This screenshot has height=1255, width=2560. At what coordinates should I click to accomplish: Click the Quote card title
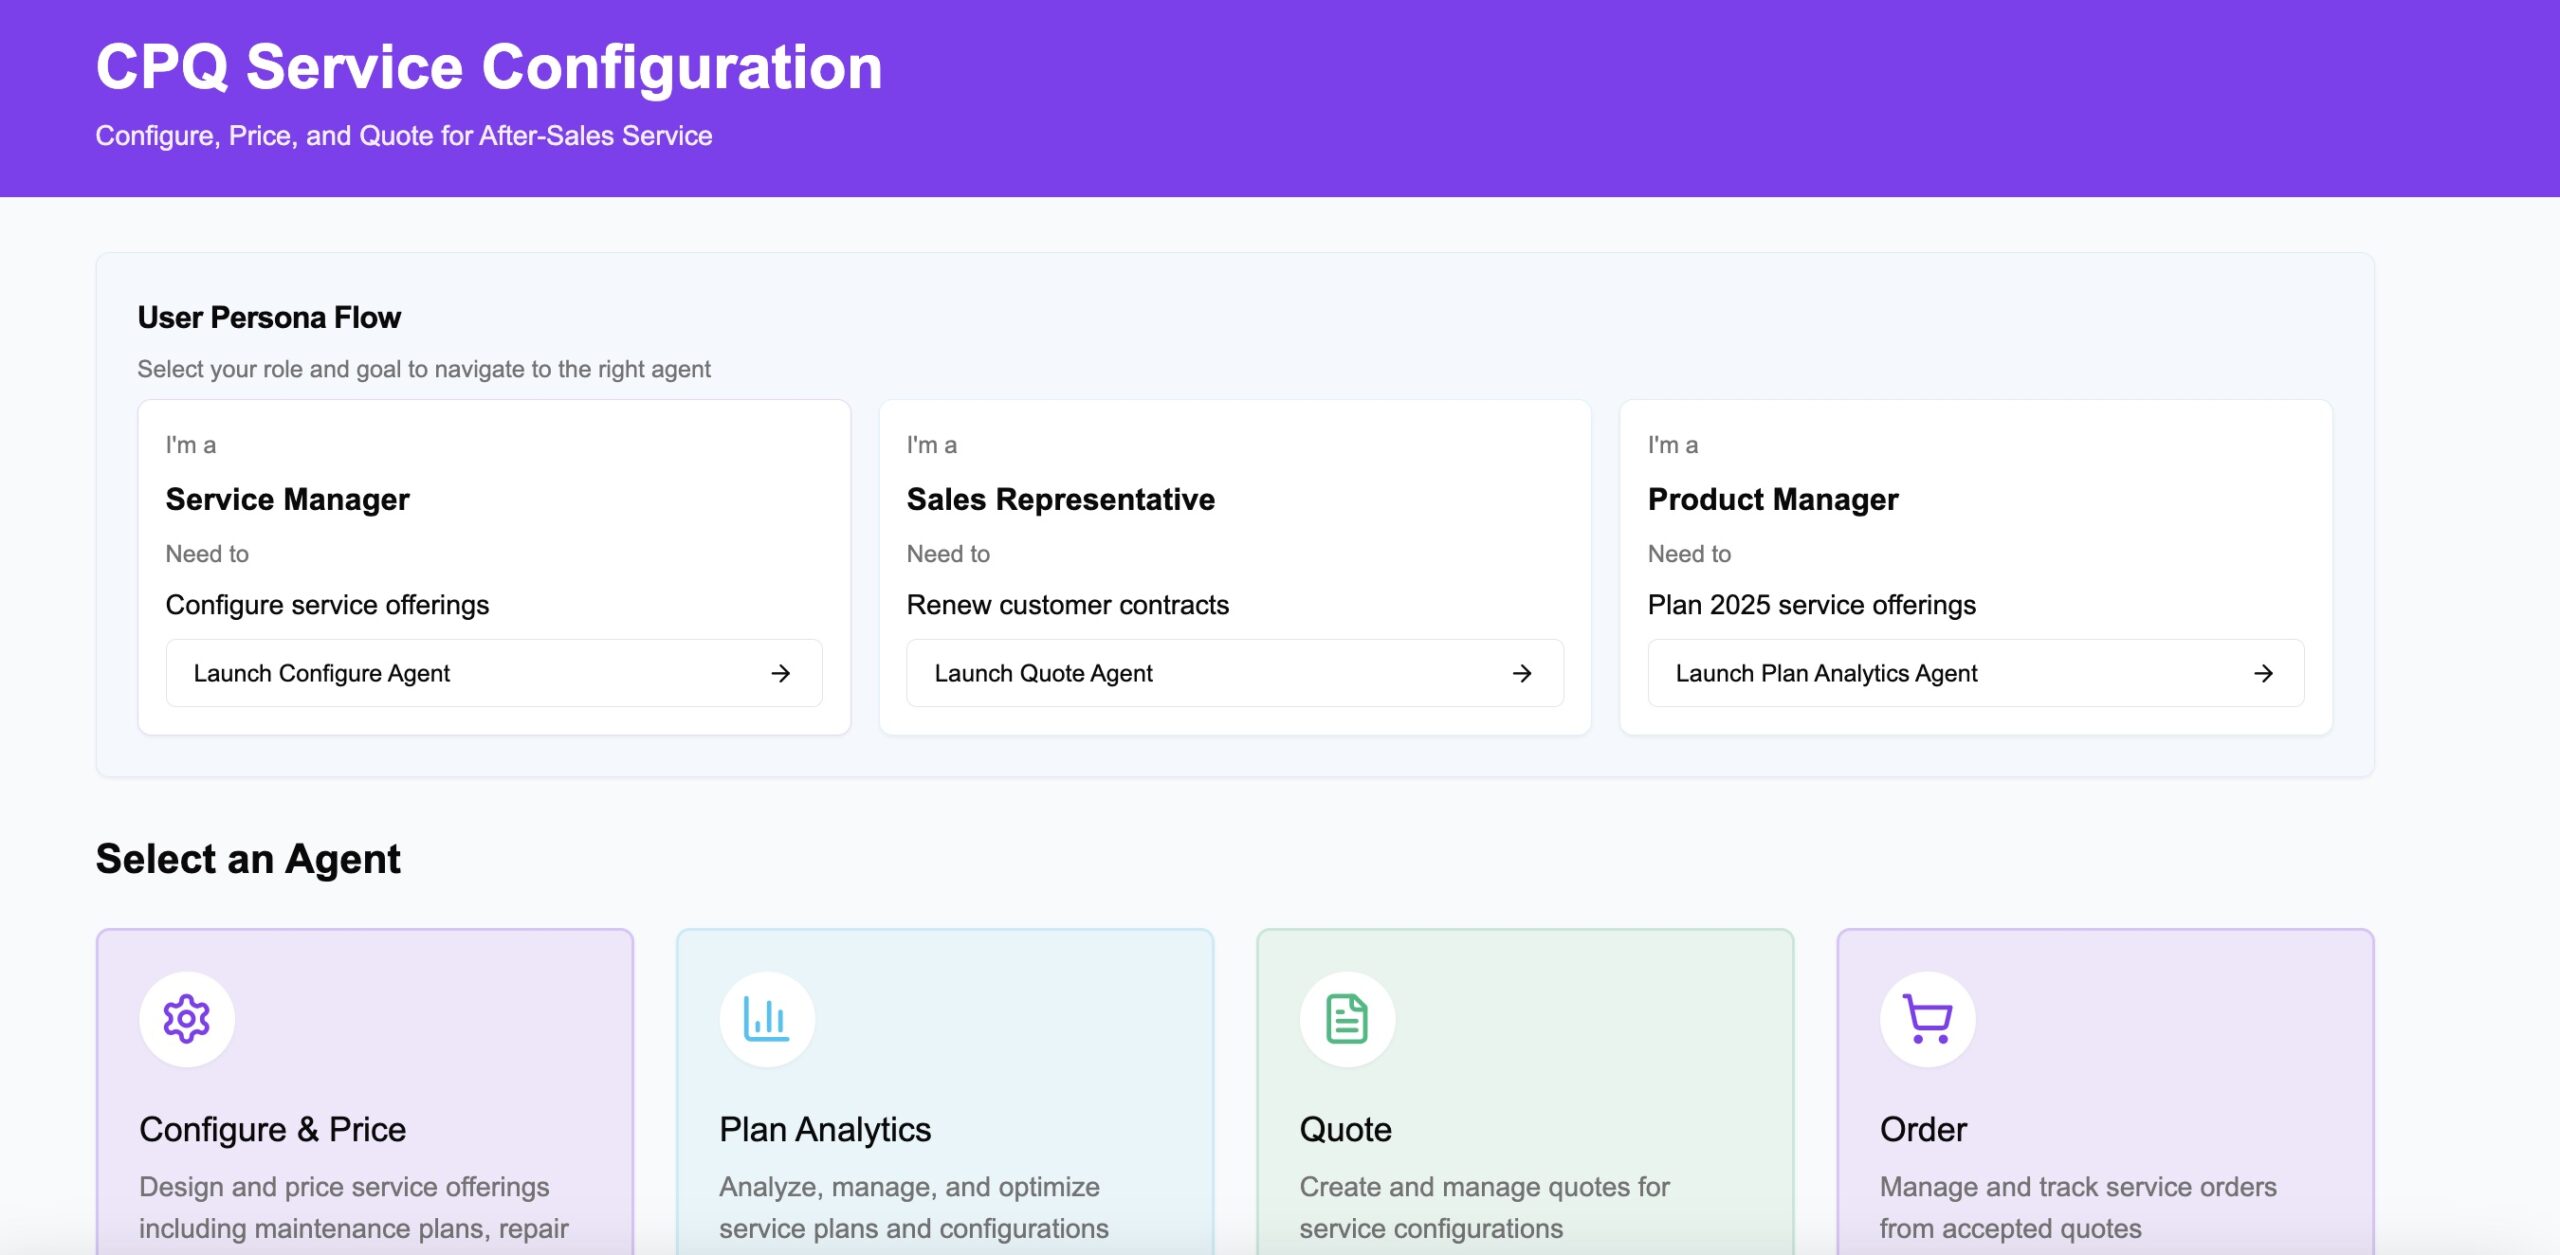point(1346,1130)
